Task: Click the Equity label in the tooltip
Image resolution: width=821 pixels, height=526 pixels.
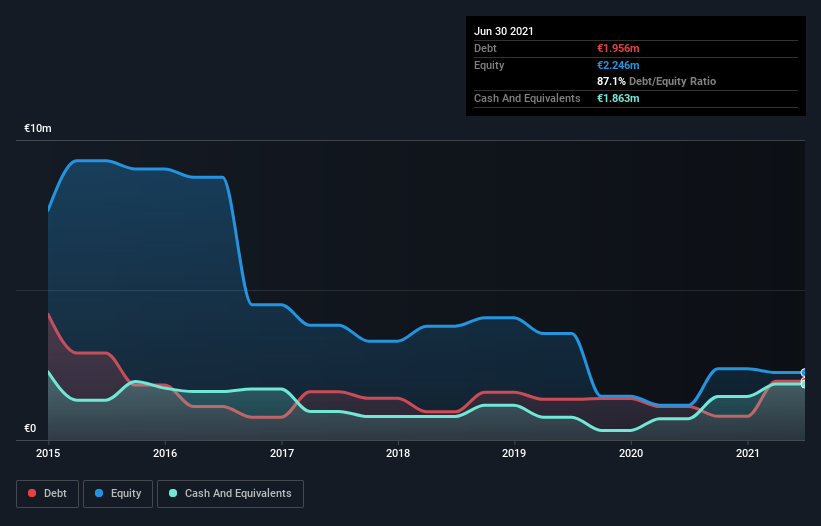Action: 489,65
